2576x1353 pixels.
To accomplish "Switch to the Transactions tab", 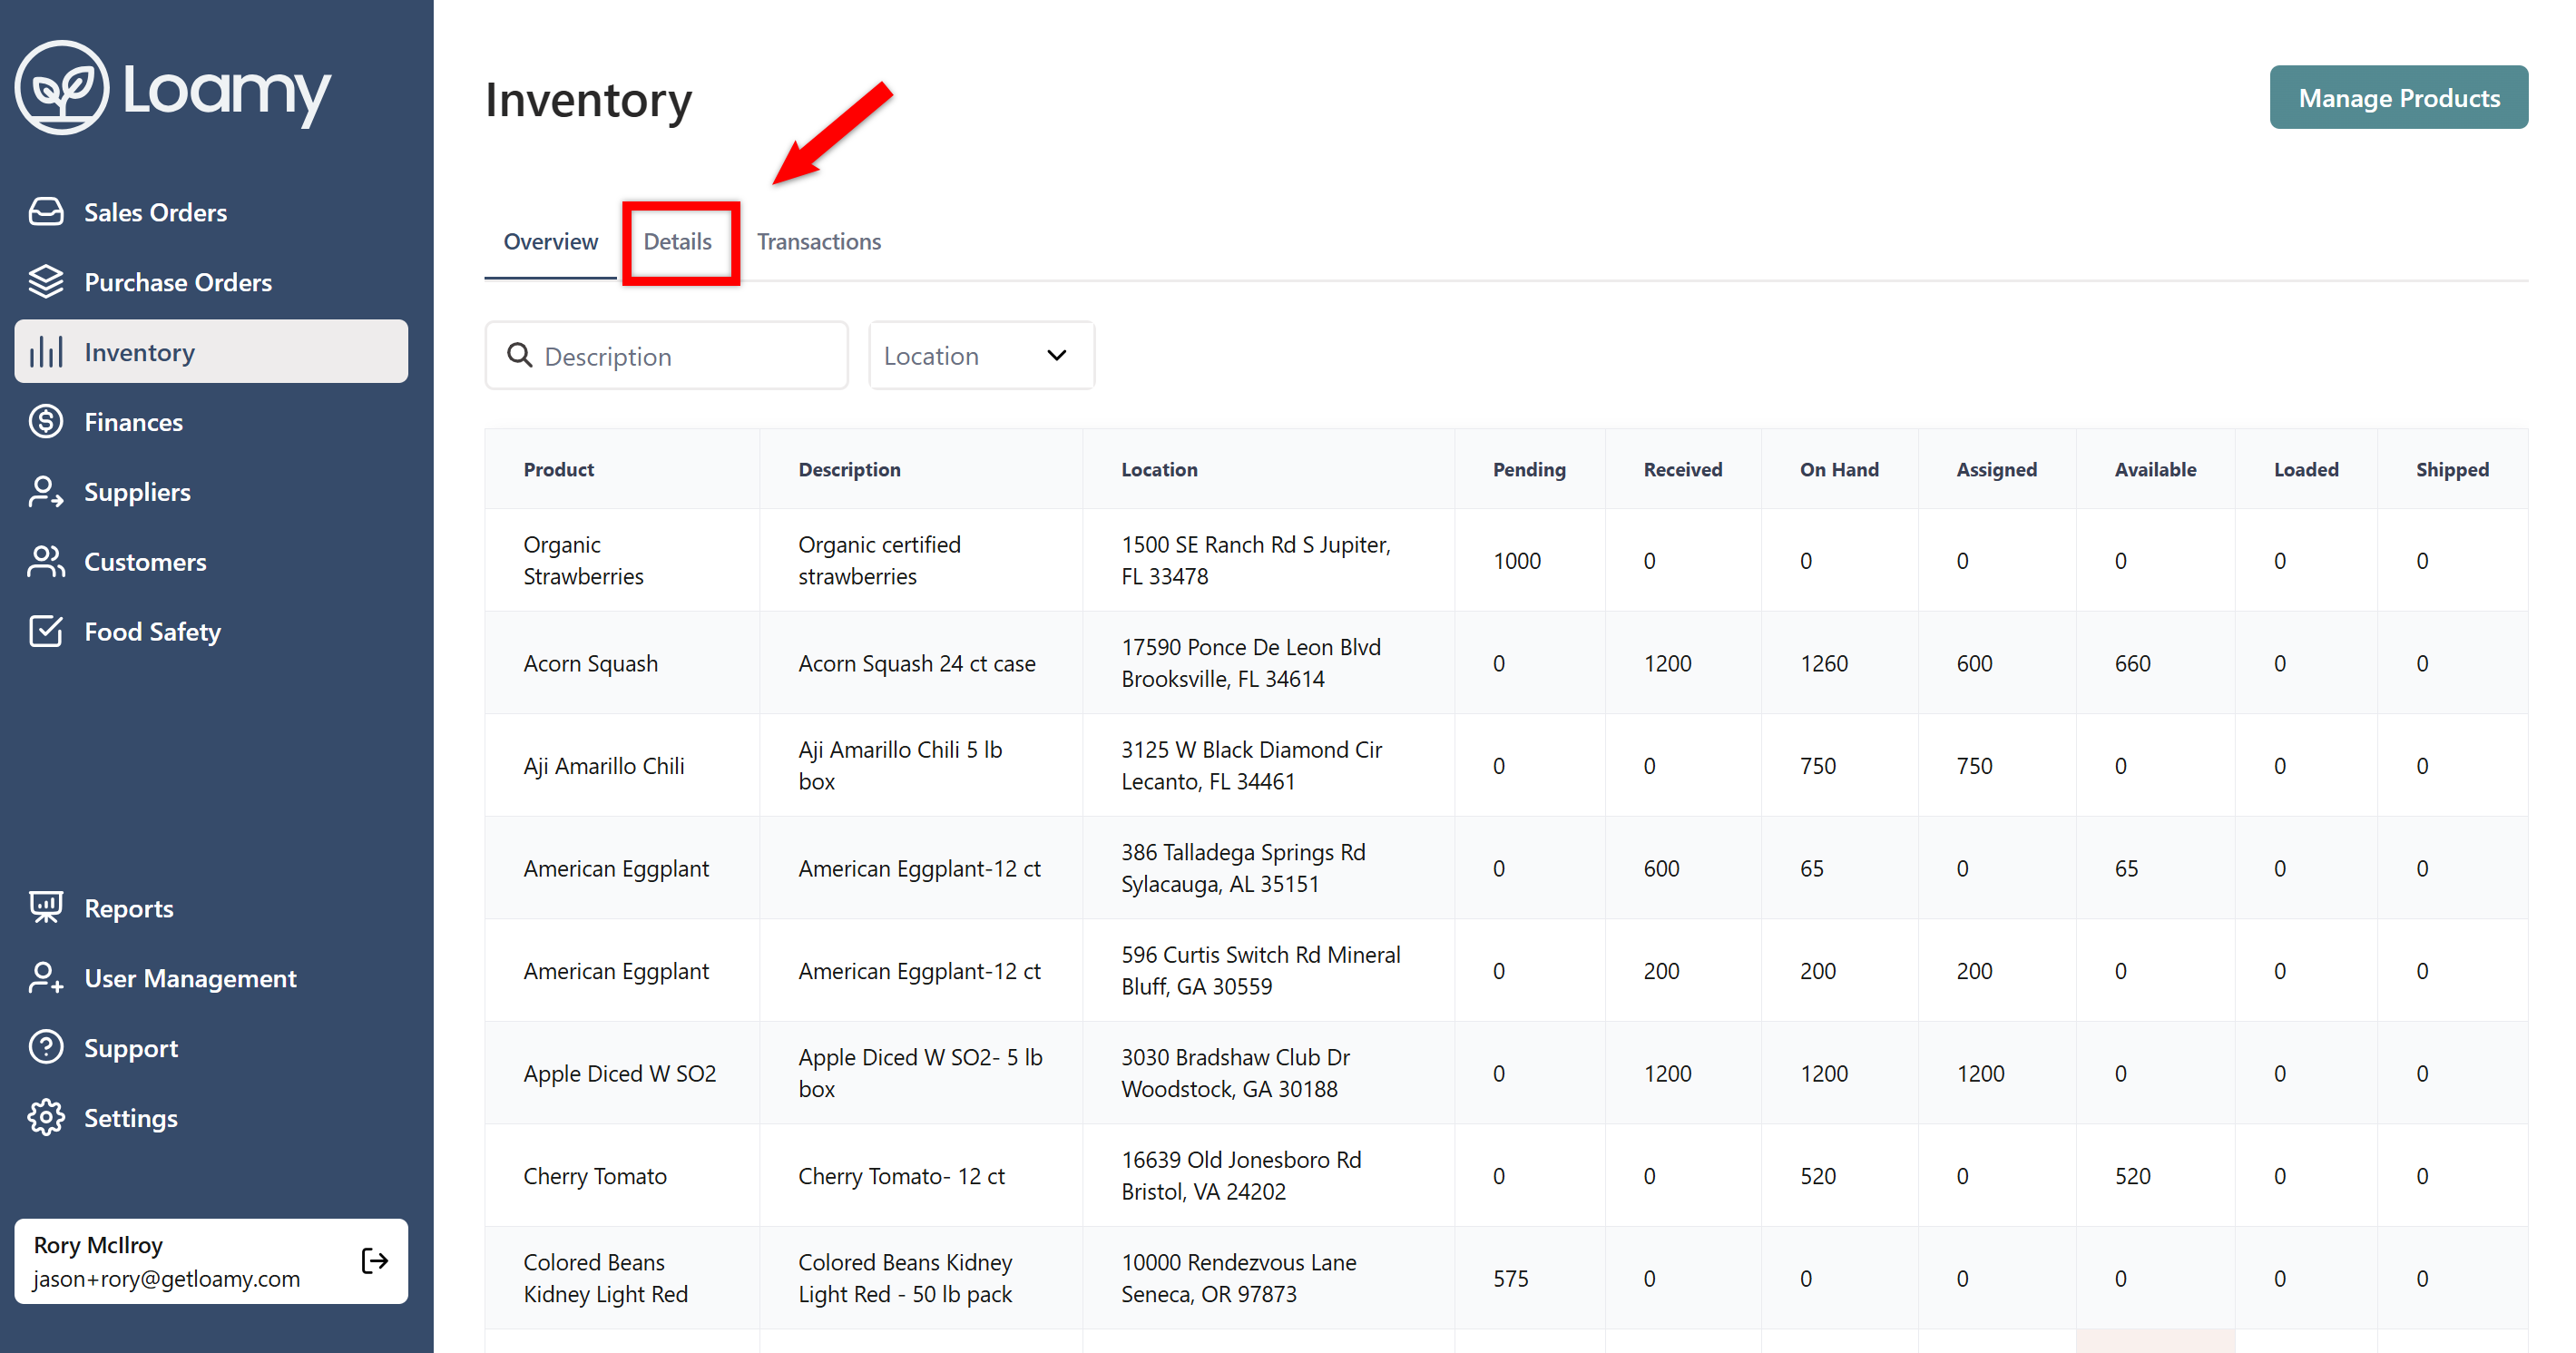I will pyautogui.click(x=818, y=242).
